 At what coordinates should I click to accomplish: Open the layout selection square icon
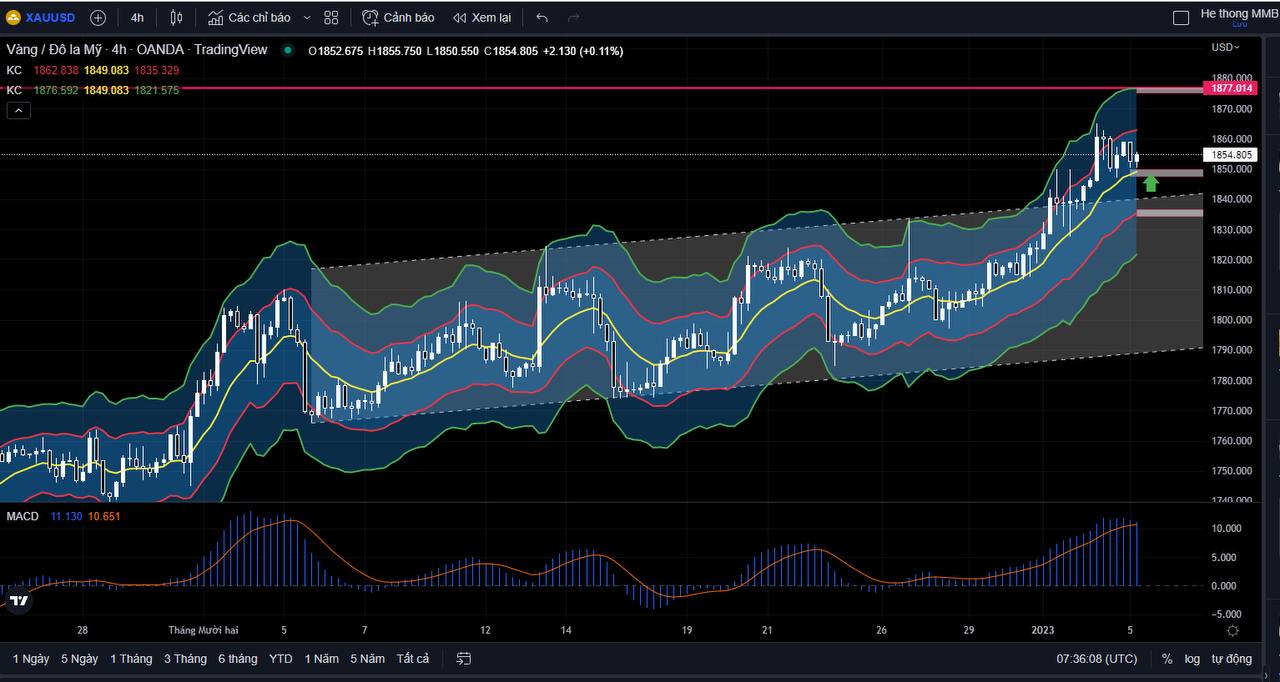pos(1181,17)
